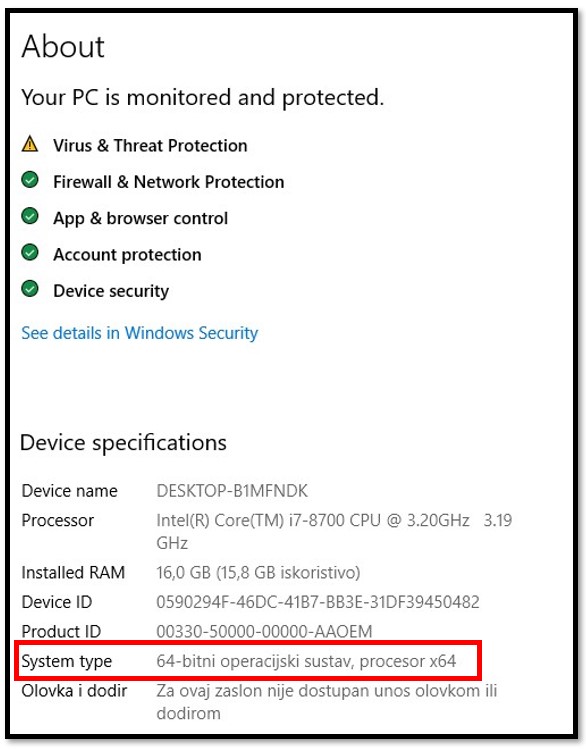Click the yellow warning triangle icon

(x=30, y=144)
